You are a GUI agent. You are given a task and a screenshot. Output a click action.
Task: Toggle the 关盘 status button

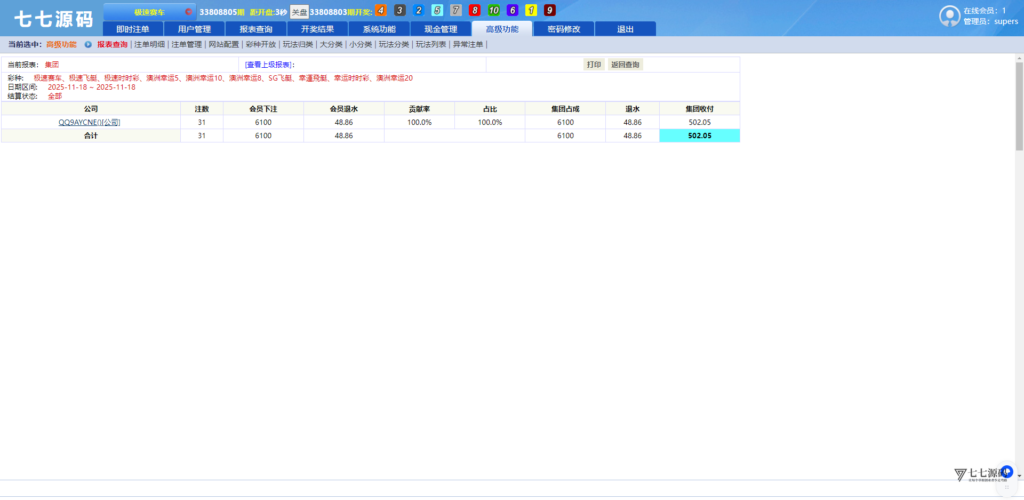(299, 11)
